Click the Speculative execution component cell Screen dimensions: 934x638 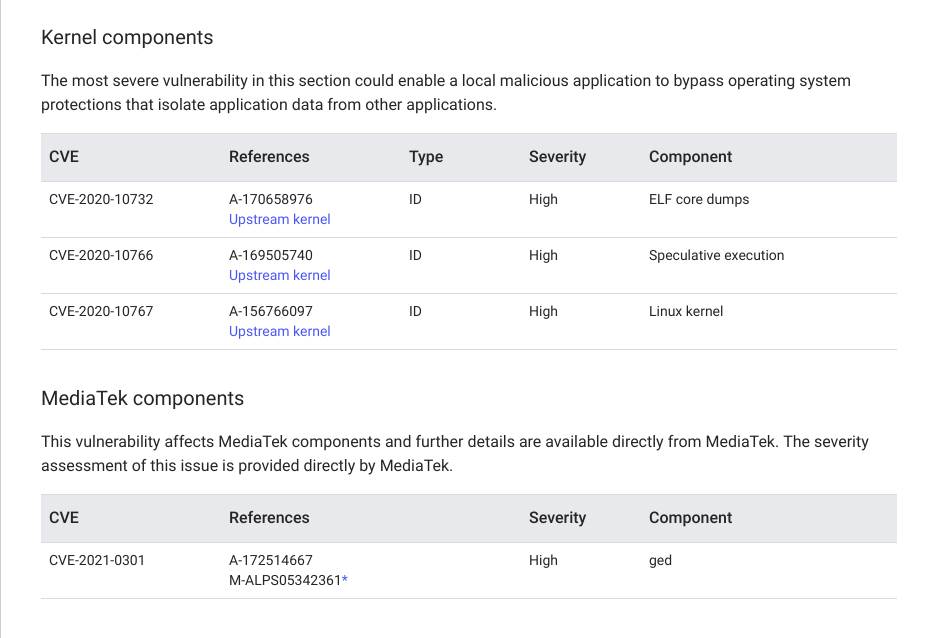[716, 255]
